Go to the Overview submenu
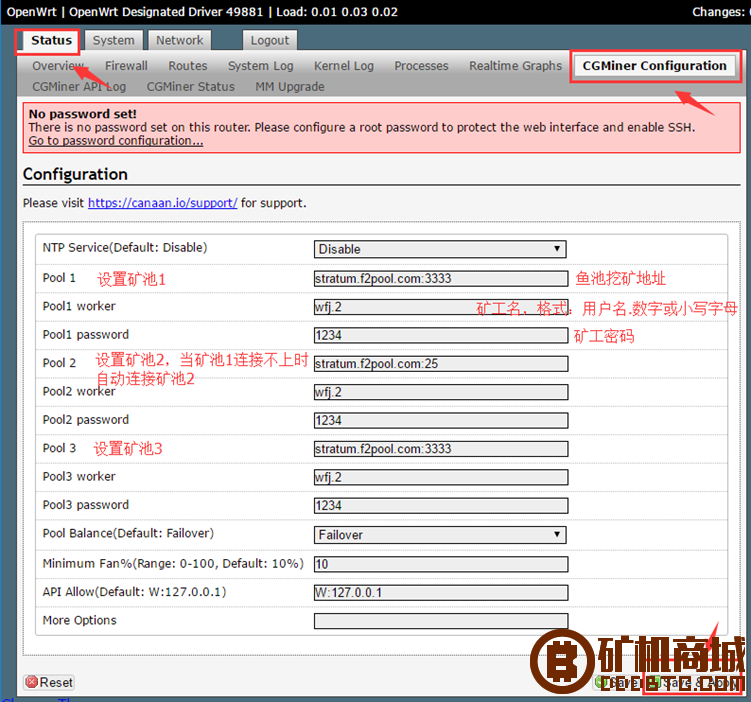This screenshot has width=751, height=702. [58, 66]
